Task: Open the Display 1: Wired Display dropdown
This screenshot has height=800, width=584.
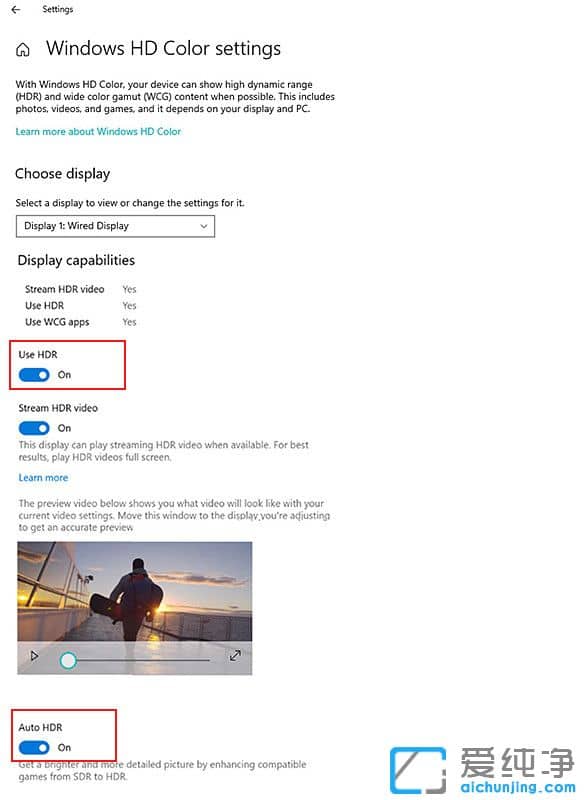Action: point(115,226)
